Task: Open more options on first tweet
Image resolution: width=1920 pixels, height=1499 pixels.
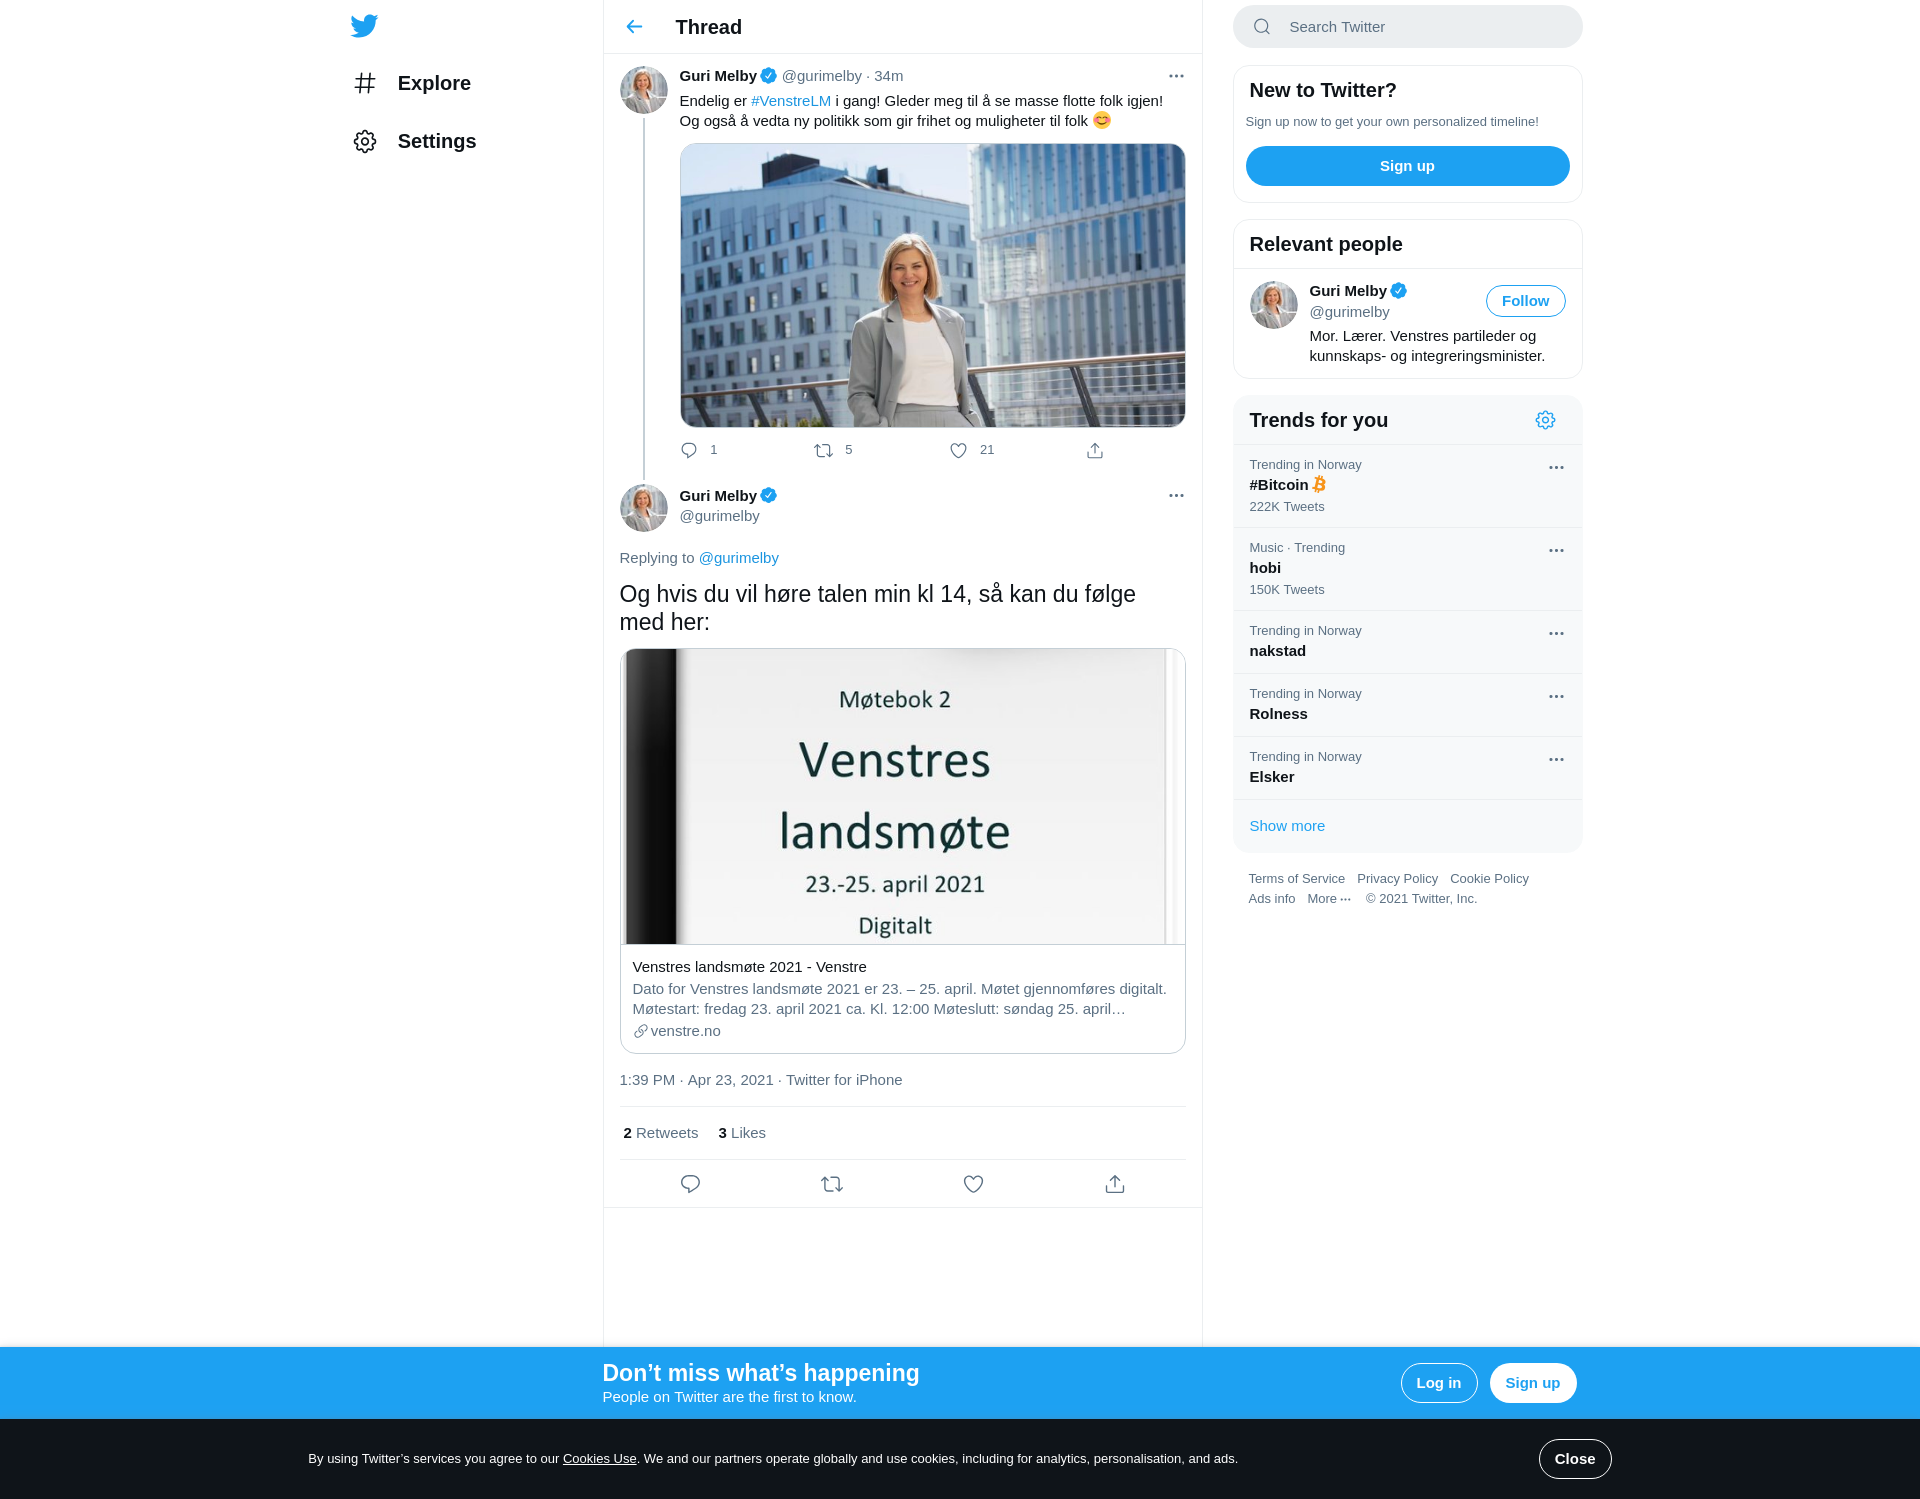Action: coord(1176,76)
